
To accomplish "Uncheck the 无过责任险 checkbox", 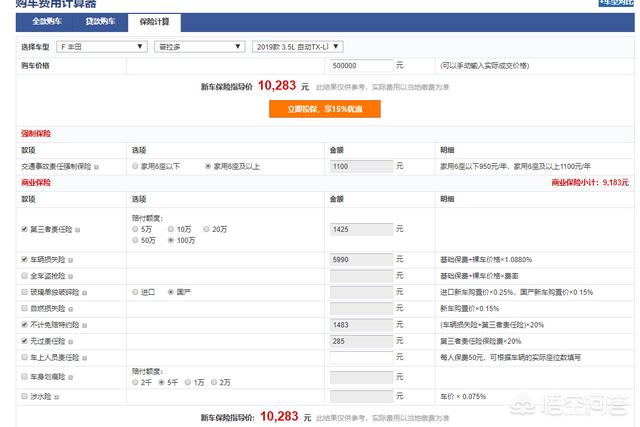I will tap(24, 341).
